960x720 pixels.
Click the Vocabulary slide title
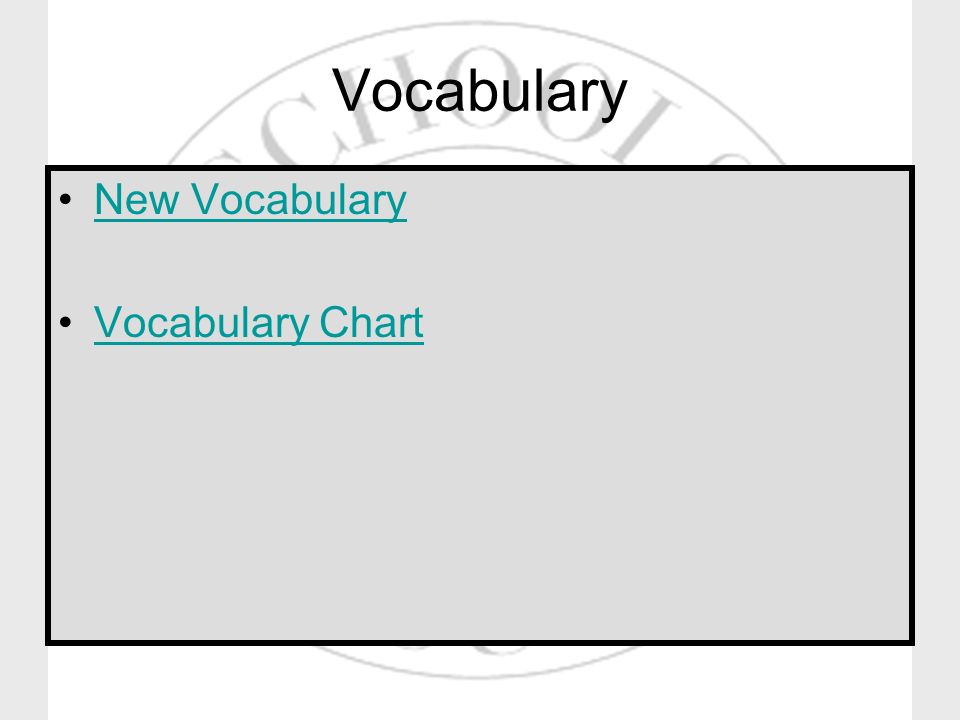pyautogui.click(x=480, y=92)
